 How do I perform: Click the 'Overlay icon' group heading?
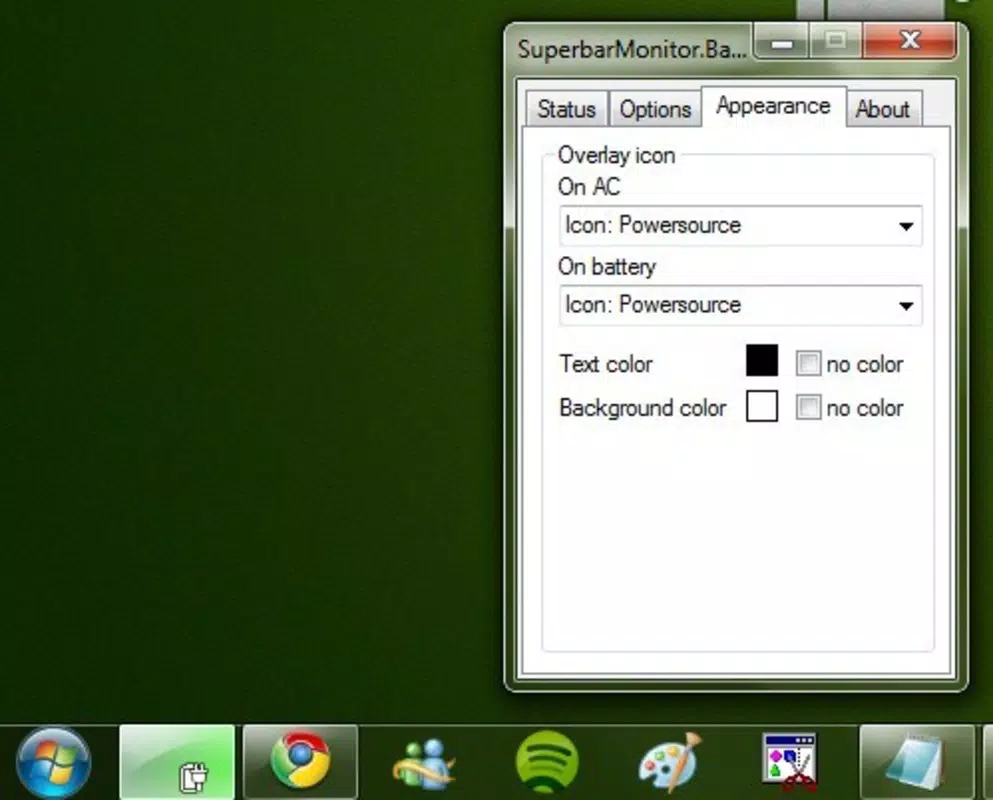[x=616, y=155]
